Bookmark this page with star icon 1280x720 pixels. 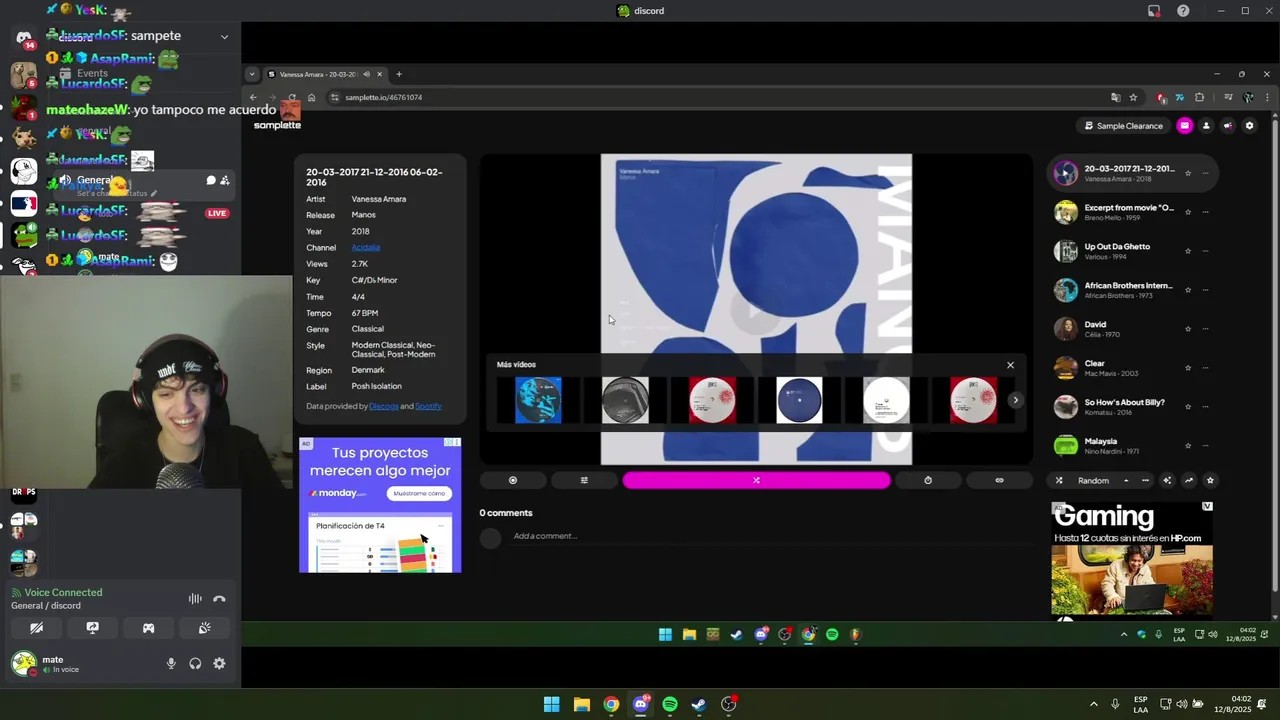point(1133,97)
